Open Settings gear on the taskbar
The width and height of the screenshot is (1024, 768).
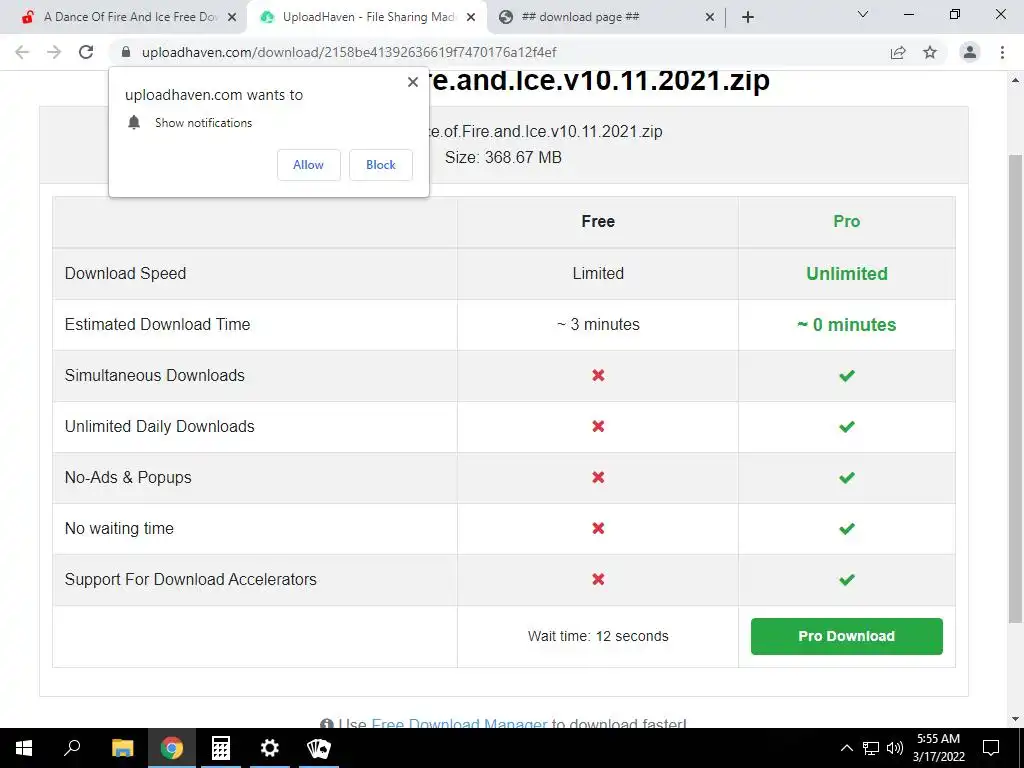270,748
